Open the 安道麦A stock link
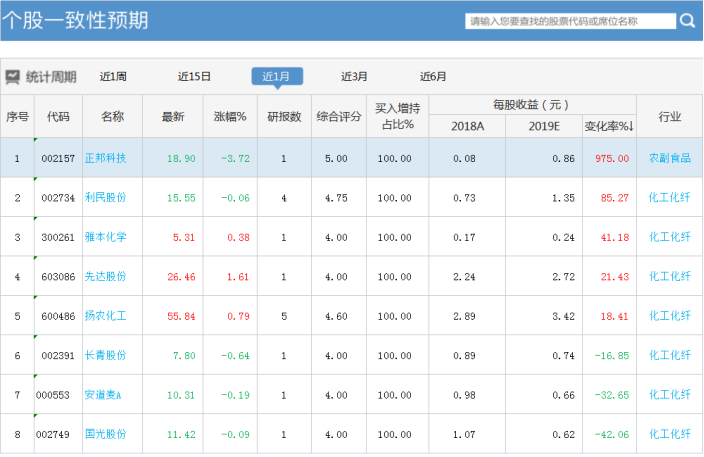 pos(103,395)
